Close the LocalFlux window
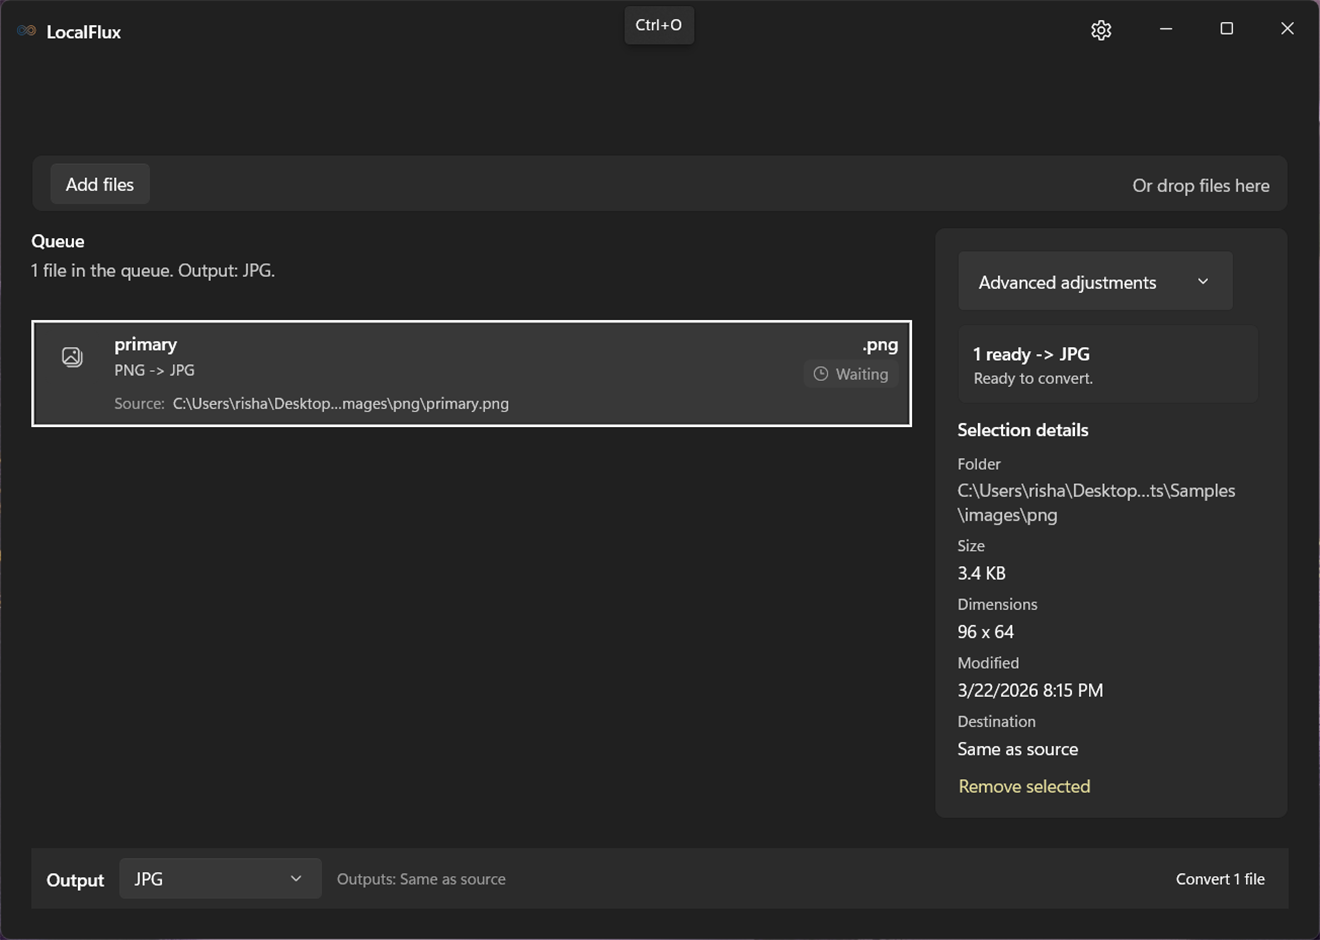 pos(1287,29)
